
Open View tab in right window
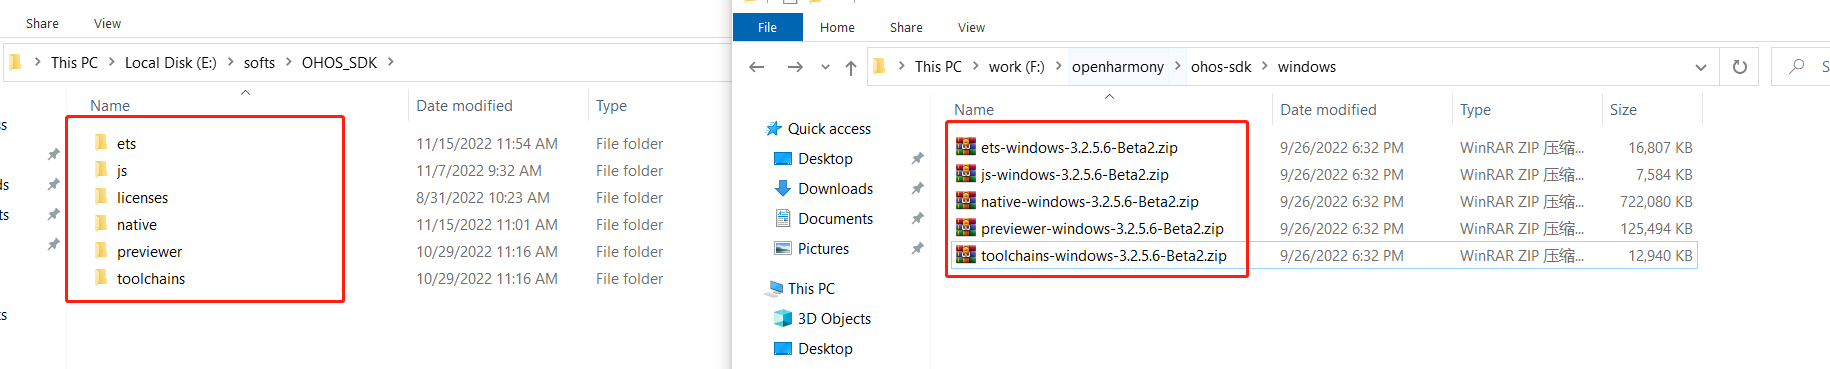971,27
